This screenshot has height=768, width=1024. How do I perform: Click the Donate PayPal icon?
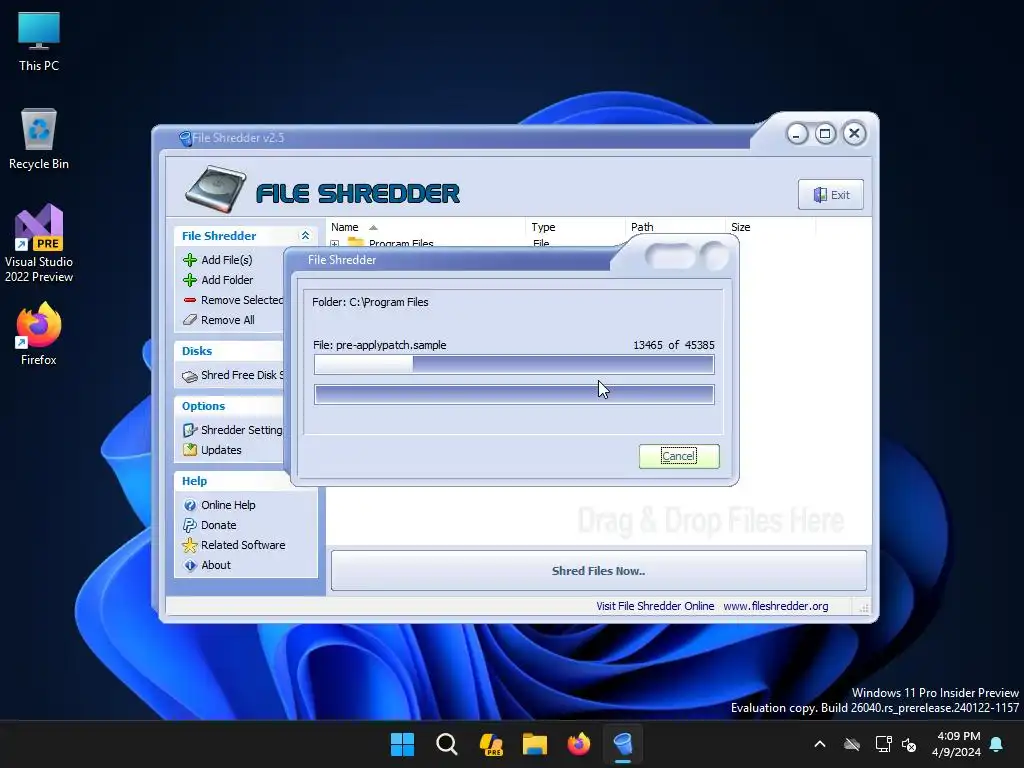(x=190, y=525)
